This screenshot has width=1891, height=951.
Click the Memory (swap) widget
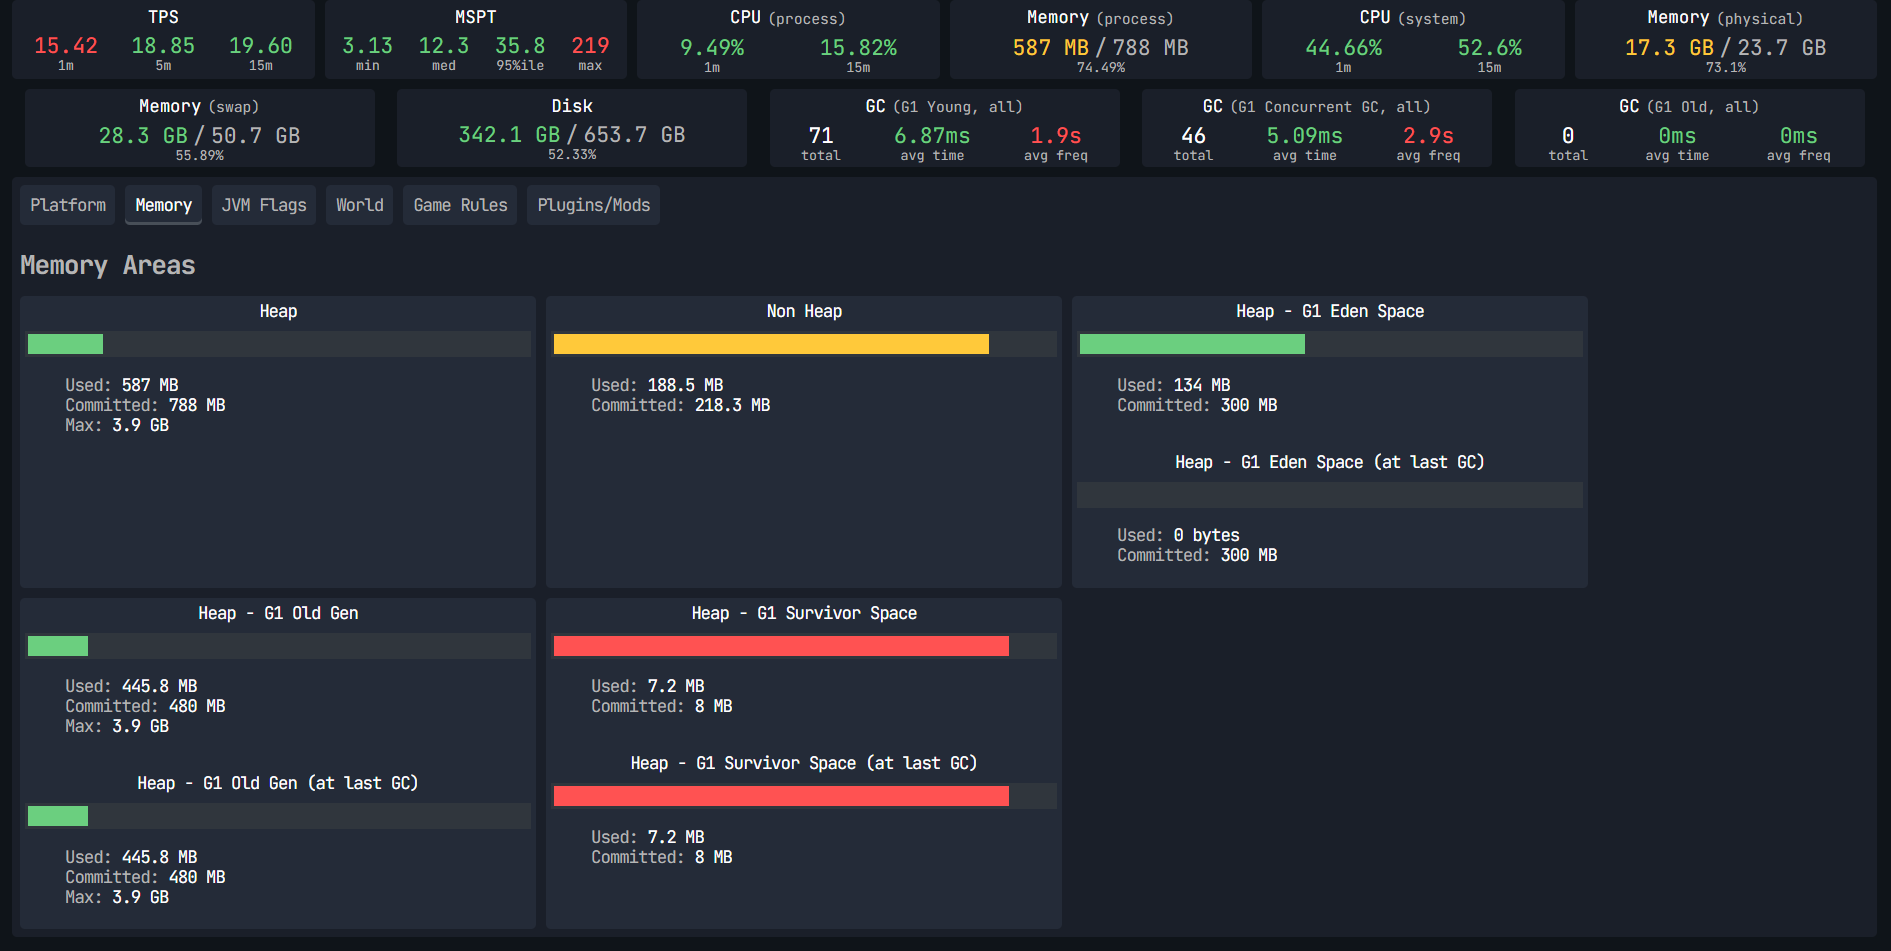pyautogui.click(x=200, y=128)
